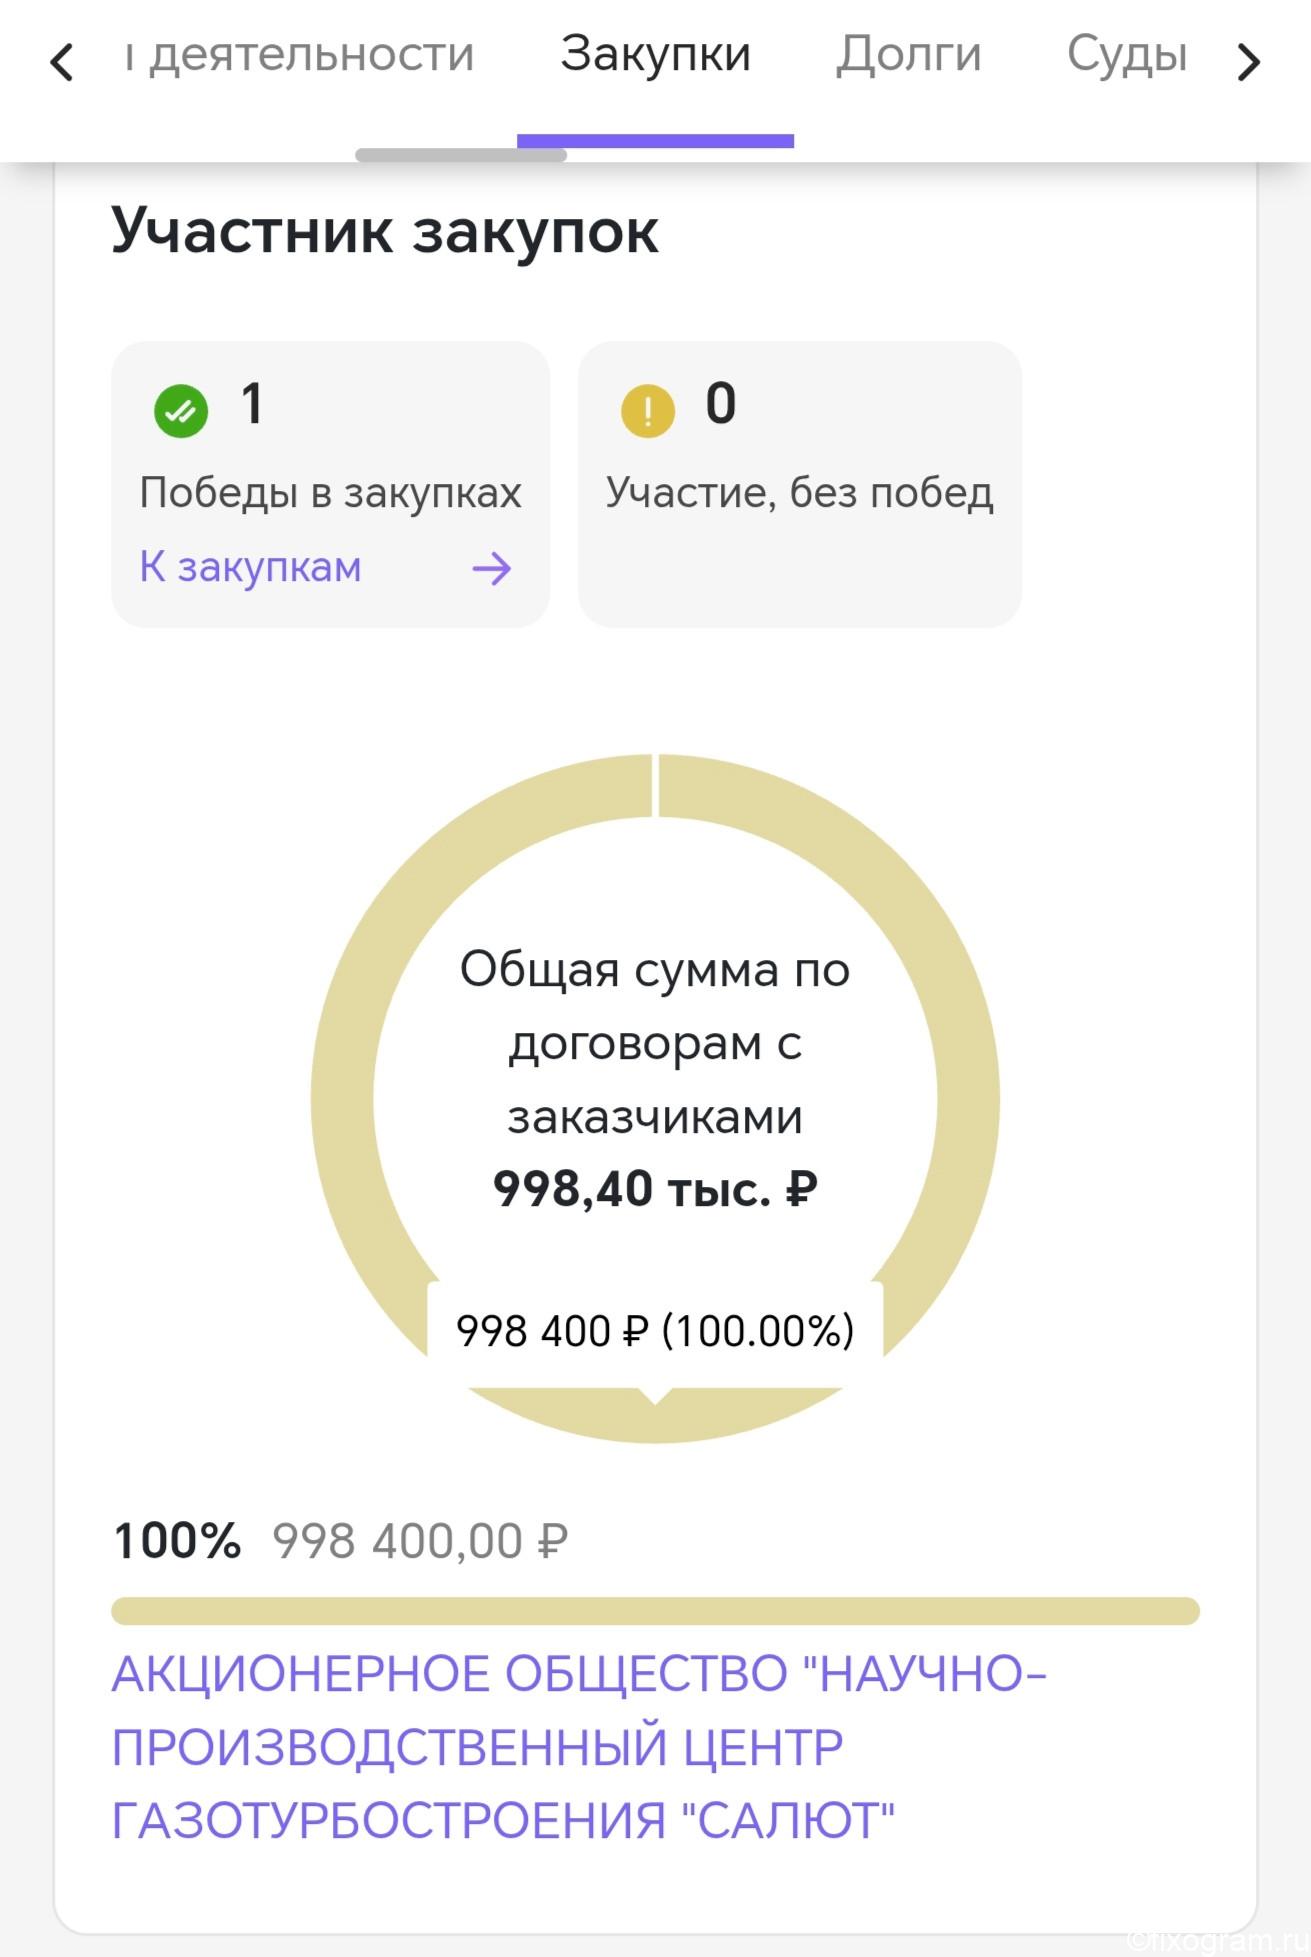Click the yellow exclamation warning icon

coord(648,410)
